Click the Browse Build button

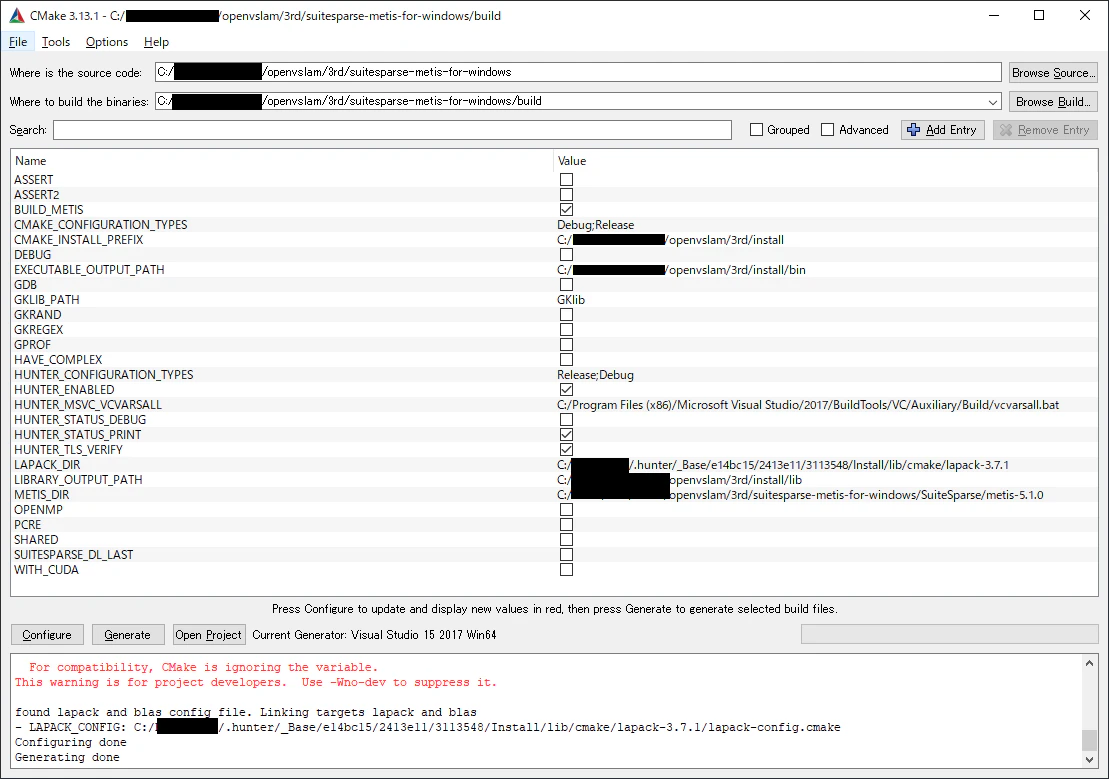coord(1053,101)
